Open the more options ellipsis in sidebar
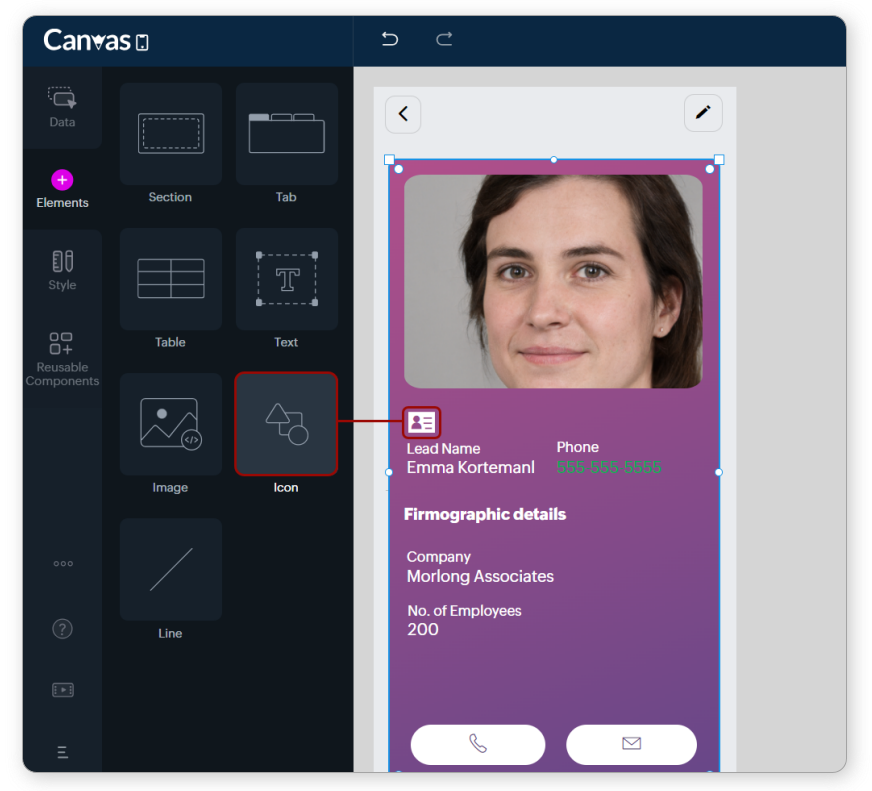 point(63,564)
